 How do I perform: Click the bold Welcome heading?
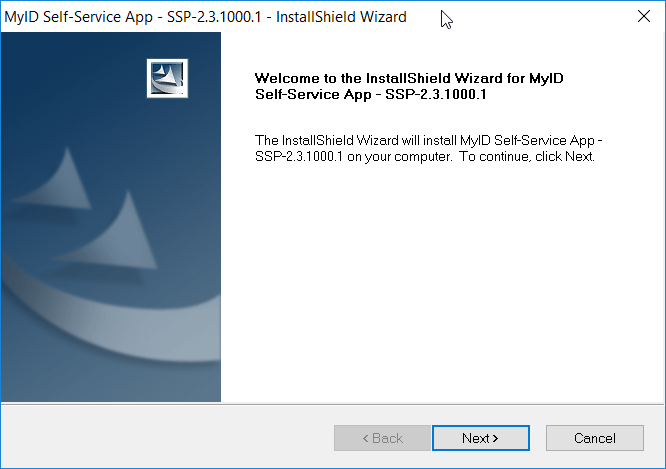click(x=409, y=86)
